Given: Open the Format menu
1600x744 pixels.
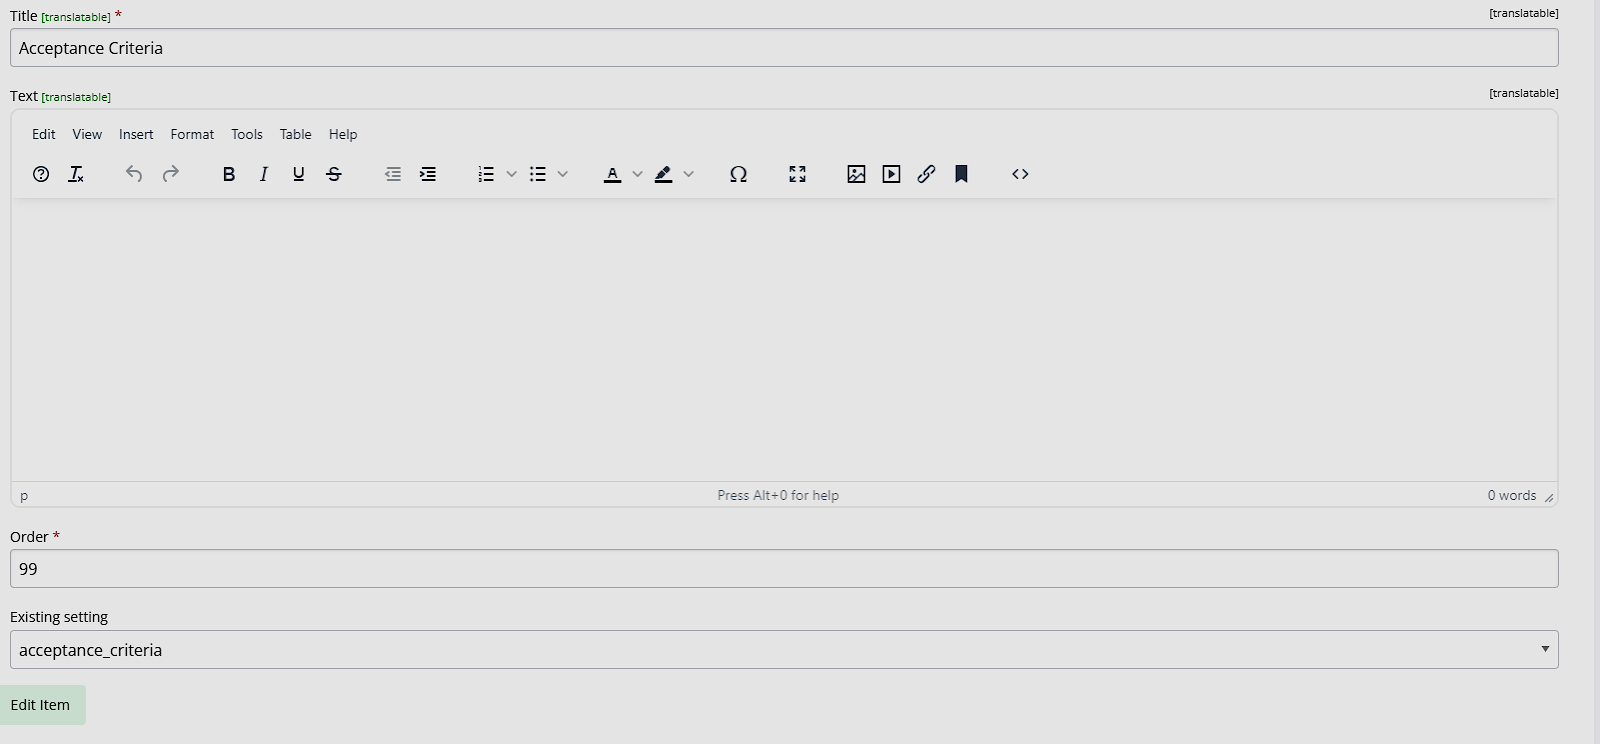Looking at the screenshot, I should (192, 134).
